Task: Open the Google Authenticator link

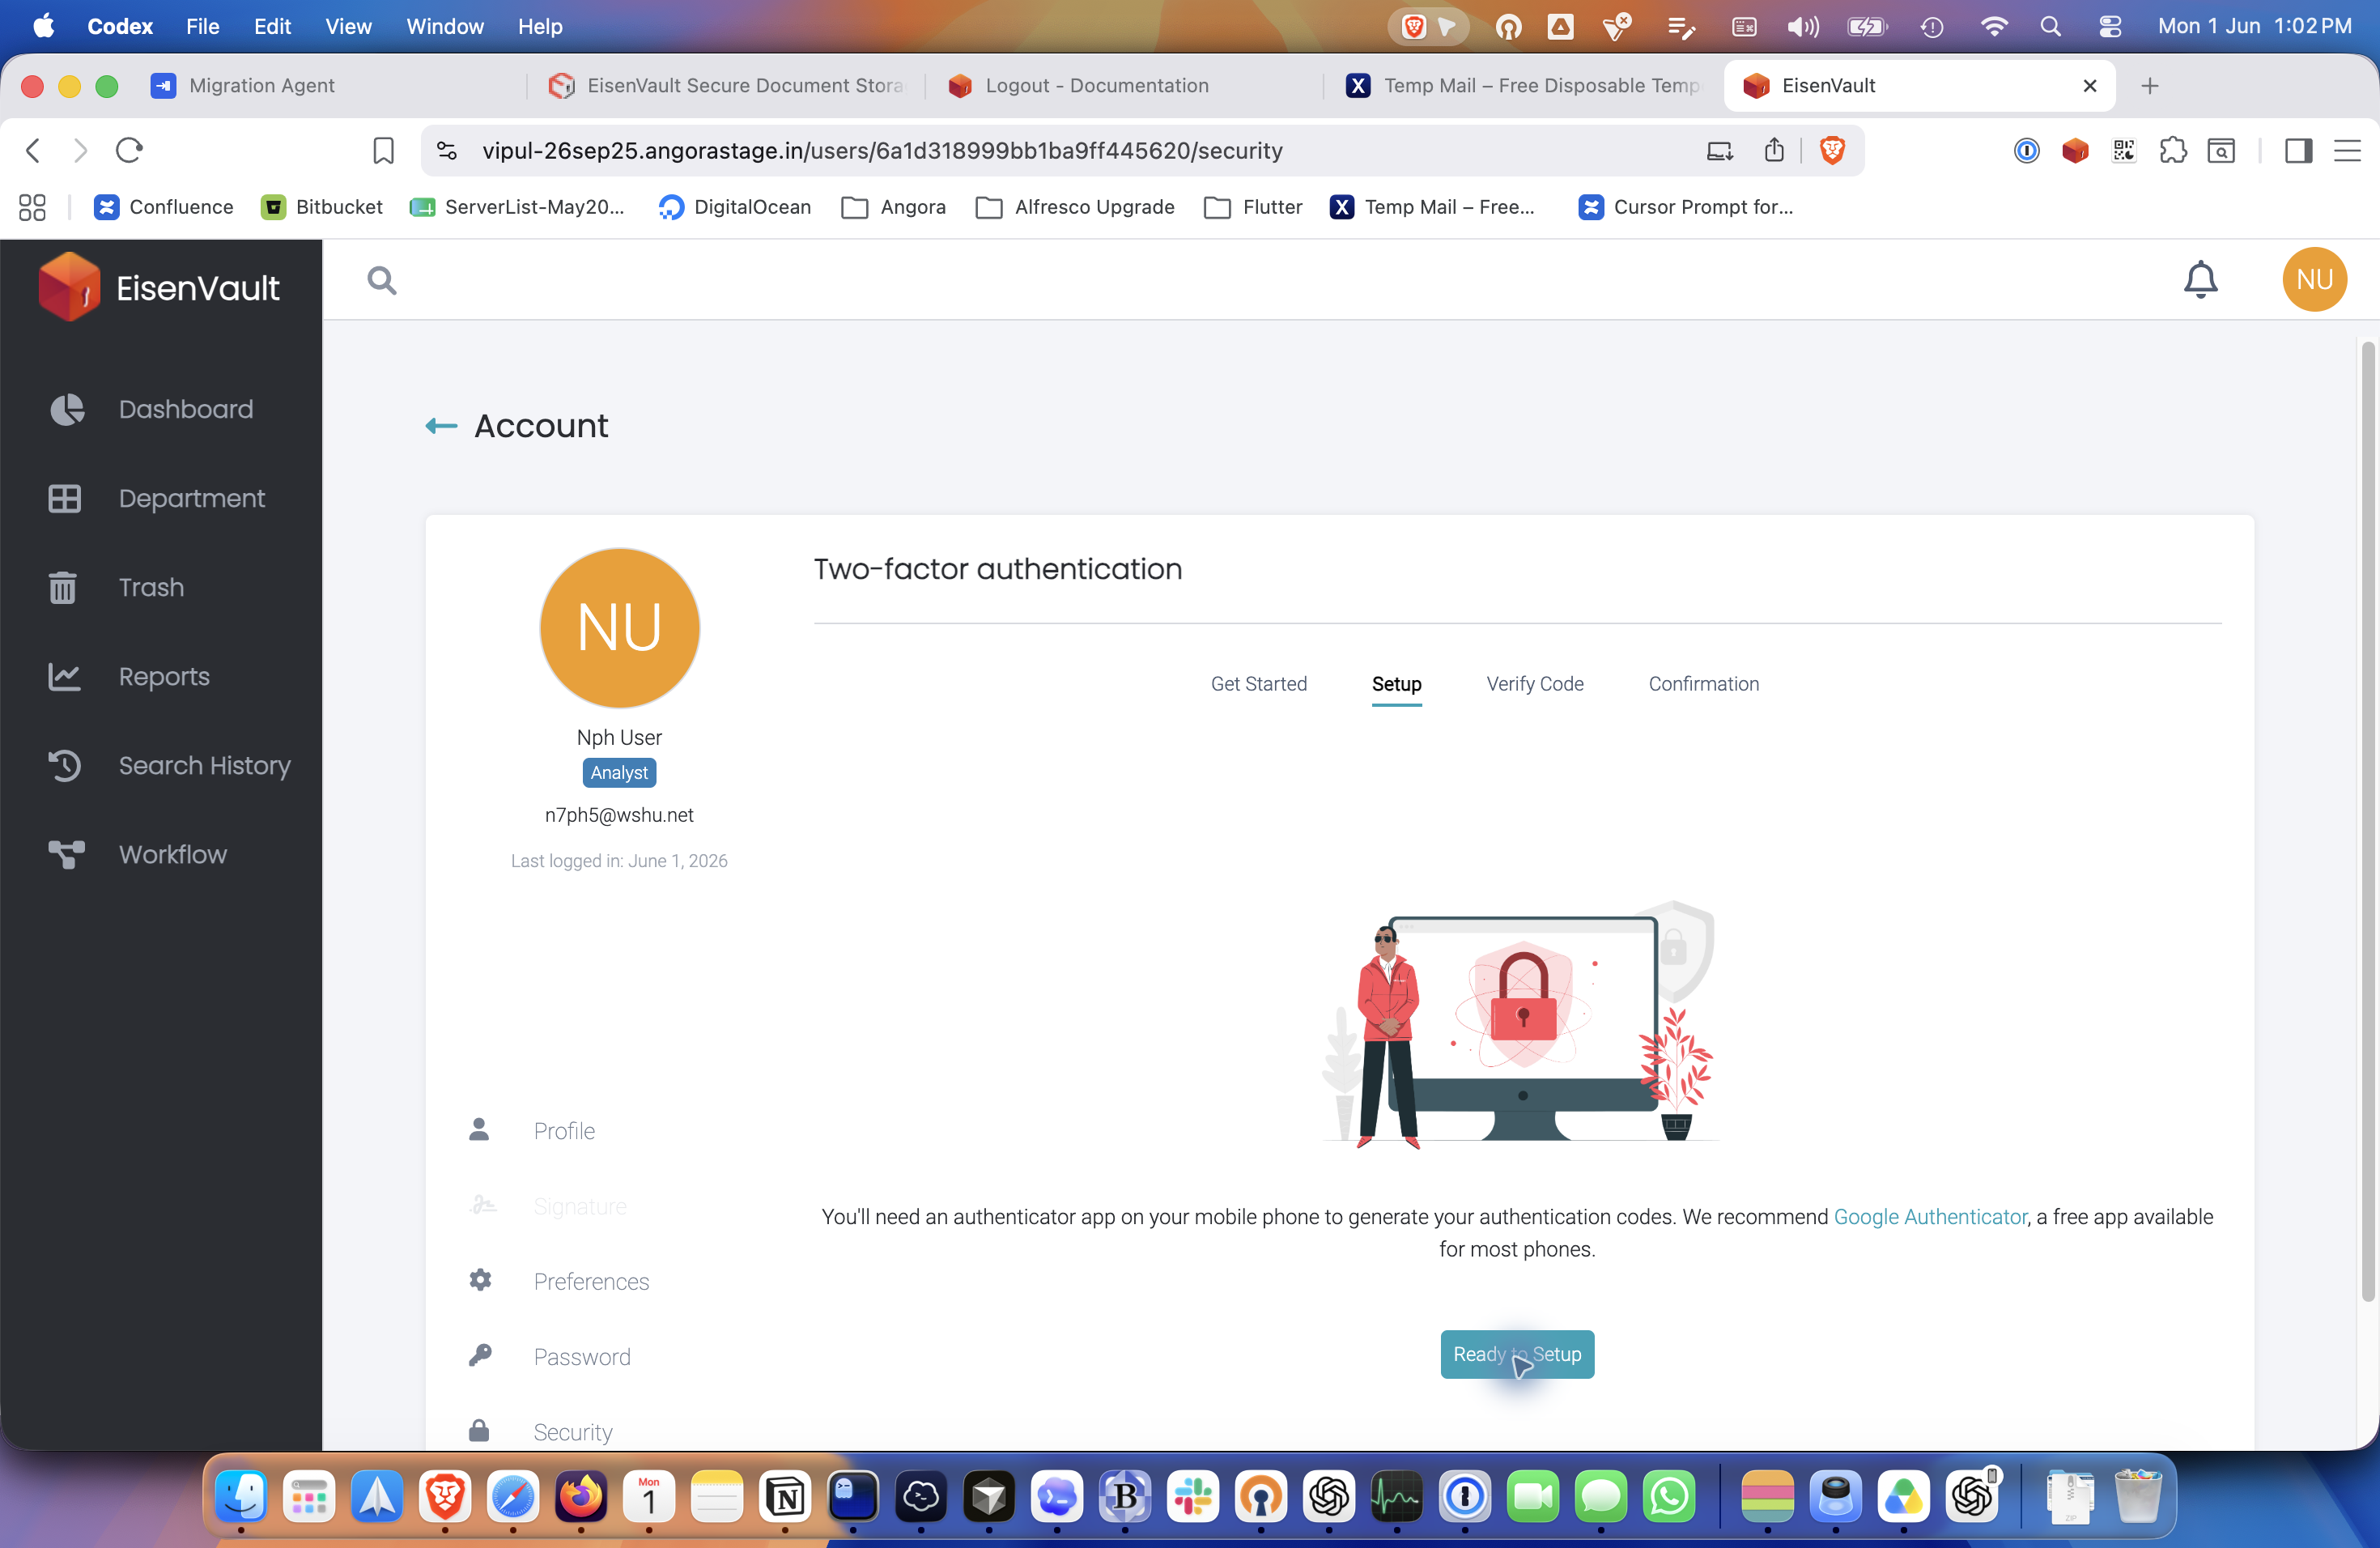Action: [1930, 1216]
